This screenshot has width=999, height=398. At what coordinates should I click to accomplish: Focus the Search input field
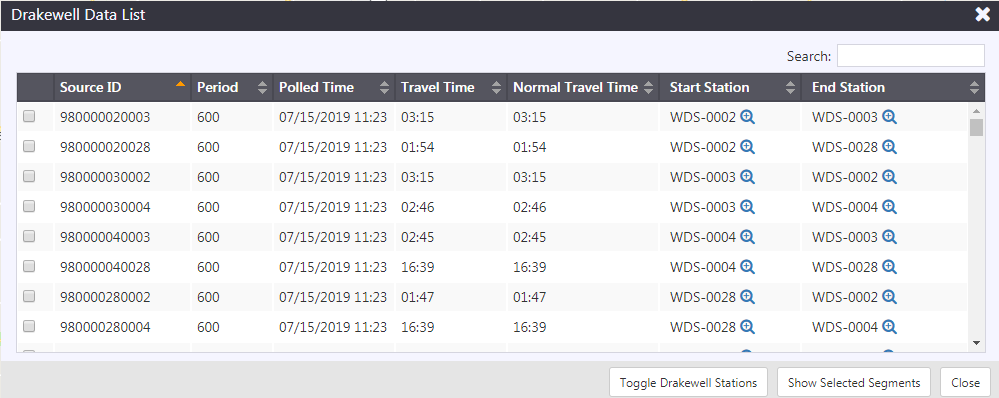[910, 56]
